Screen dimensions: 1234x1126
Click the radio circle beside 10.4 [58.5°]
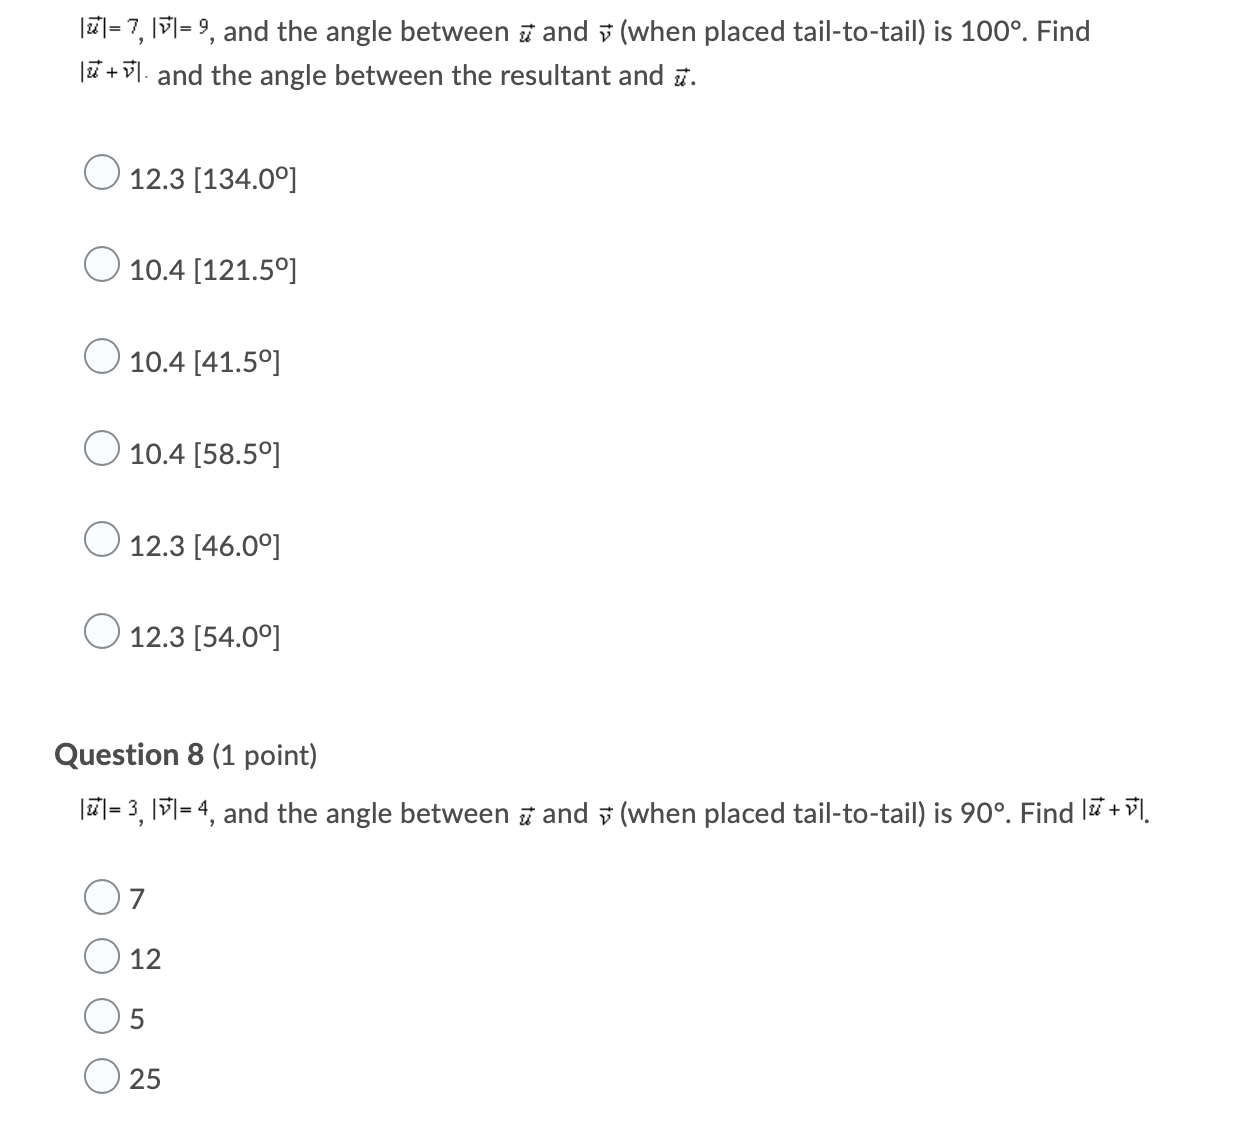click(101, 448)
